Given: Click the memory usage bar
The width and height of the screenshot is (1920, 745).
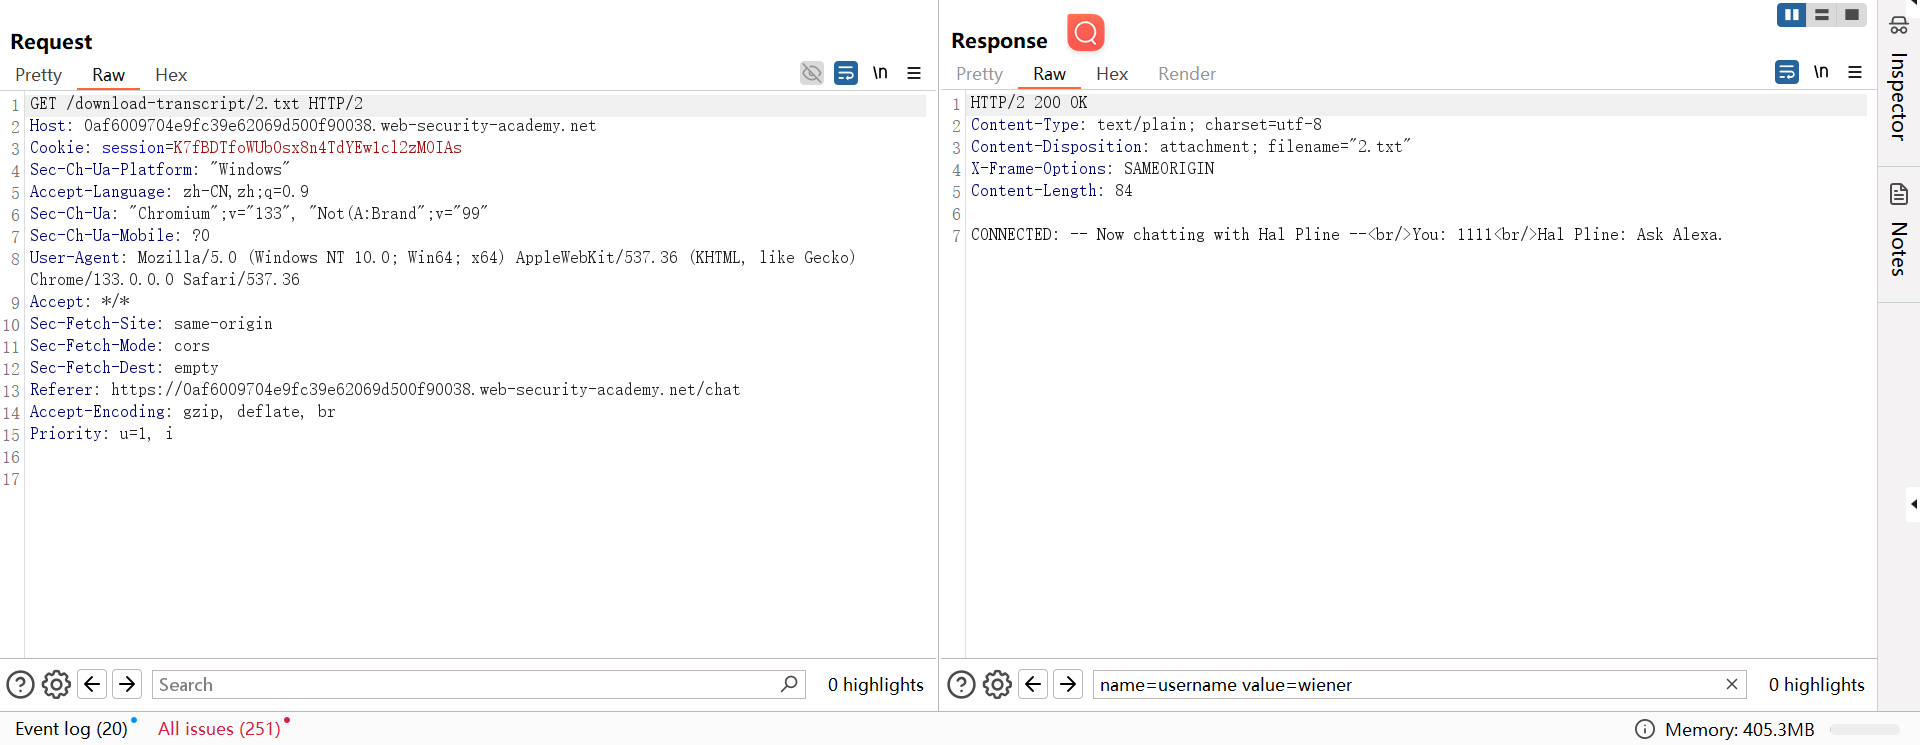Looking at the screenshot, I should pyautogui.click(x=1864, y=730).
